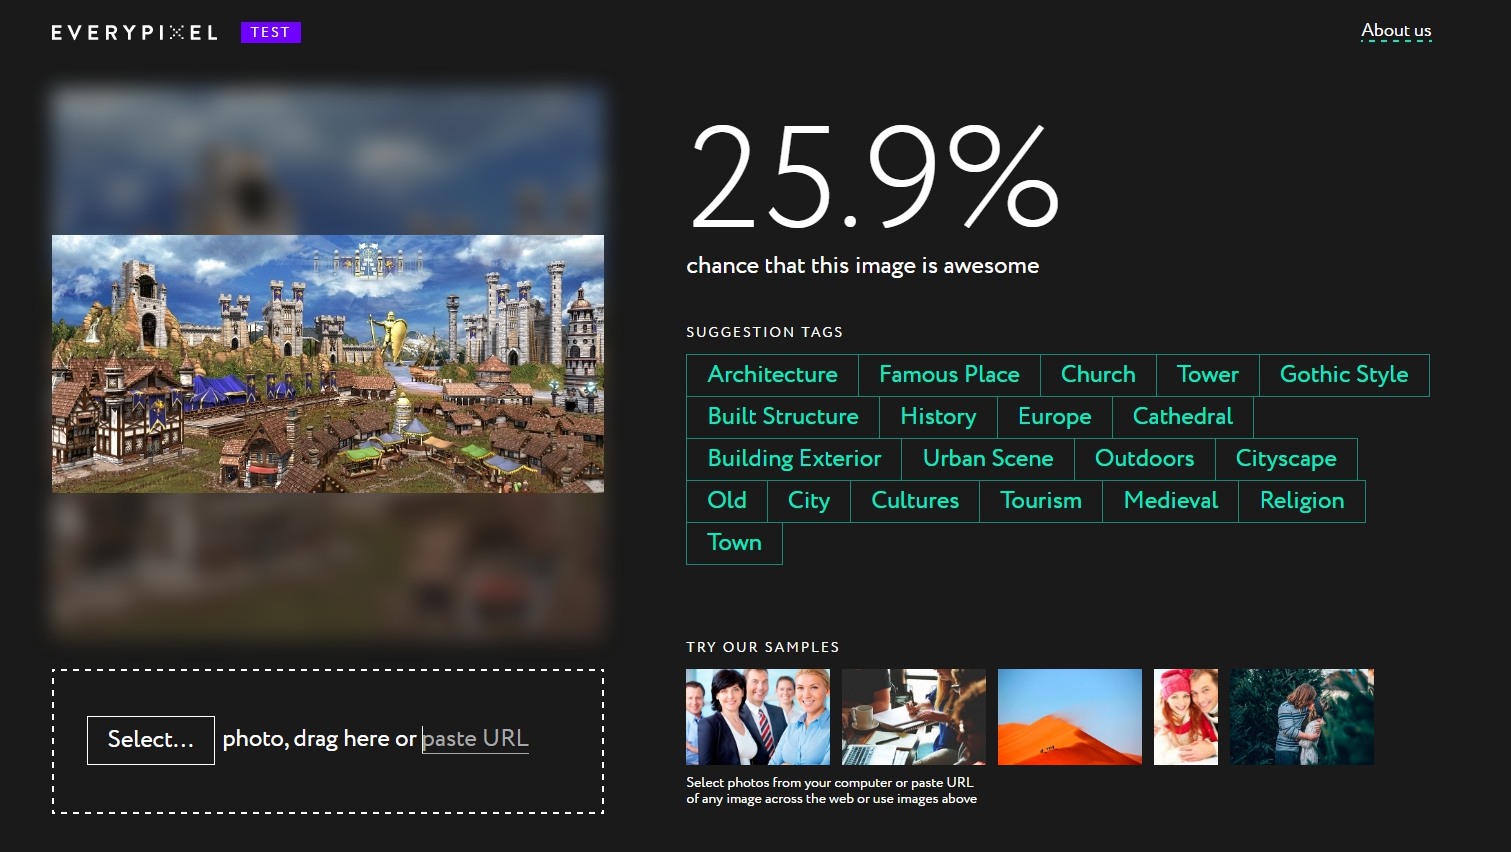The height and width of the screenshot is (852, 1511).
Task: Choose the business team sample photo
Action: (x=758, y=717)
